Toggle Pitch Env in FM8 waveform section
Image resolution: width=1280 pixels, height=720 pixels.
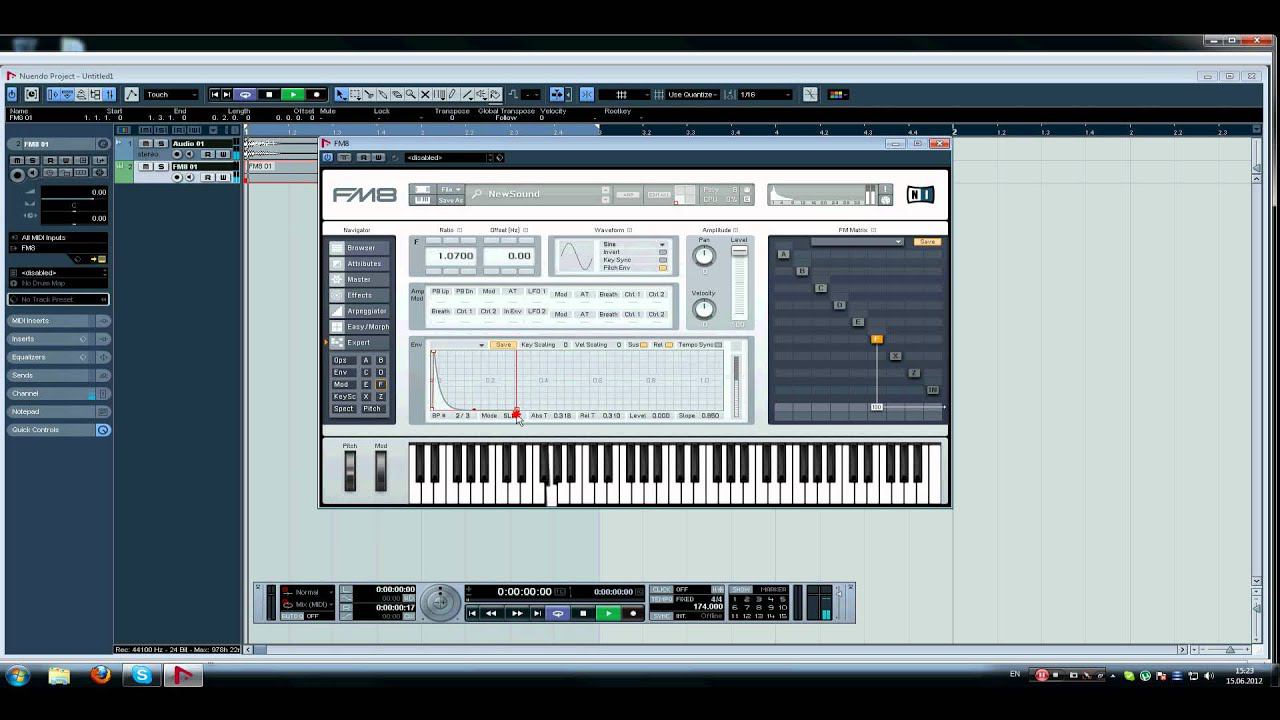point(662,268)
